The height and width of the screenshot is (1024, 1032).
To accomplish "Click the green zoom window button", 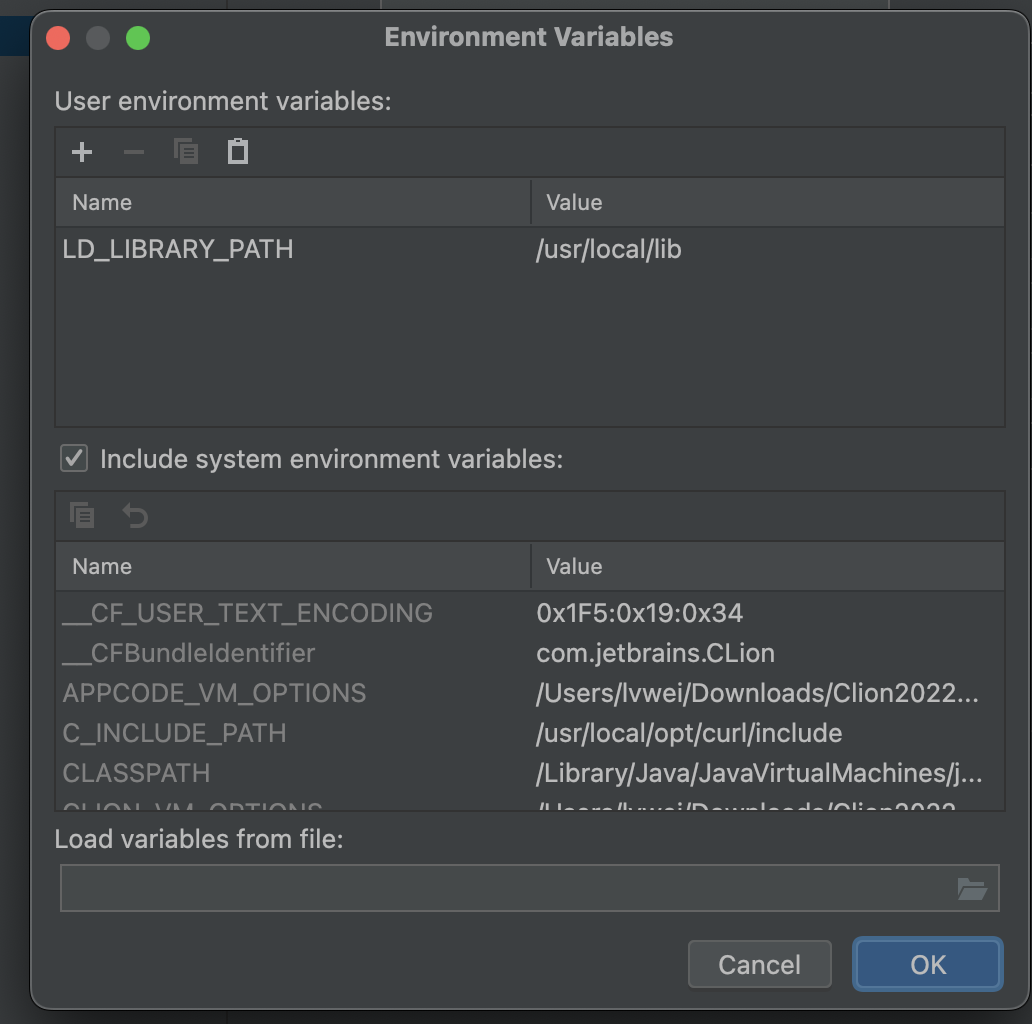I will (x=138, y=38).
